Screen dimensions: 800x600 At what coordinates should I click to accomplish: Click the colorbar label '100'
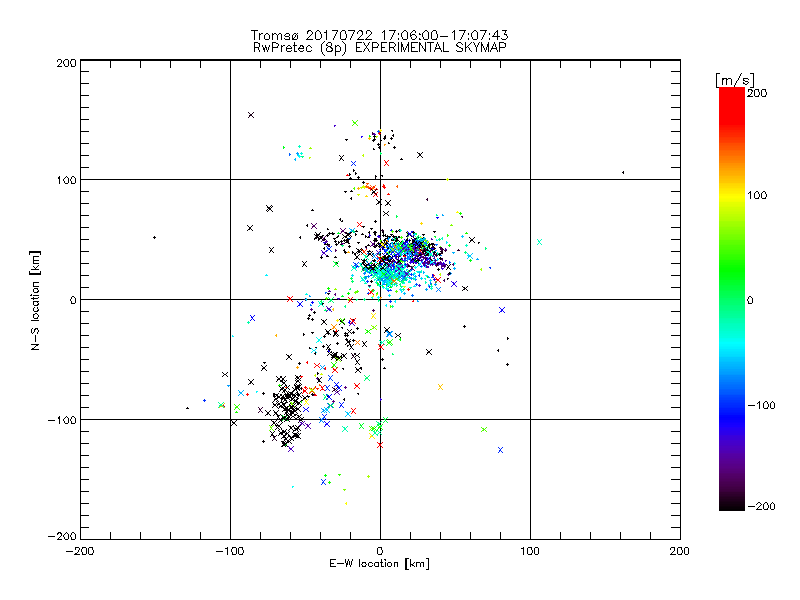pyautogui.click(x=757, y=195)
